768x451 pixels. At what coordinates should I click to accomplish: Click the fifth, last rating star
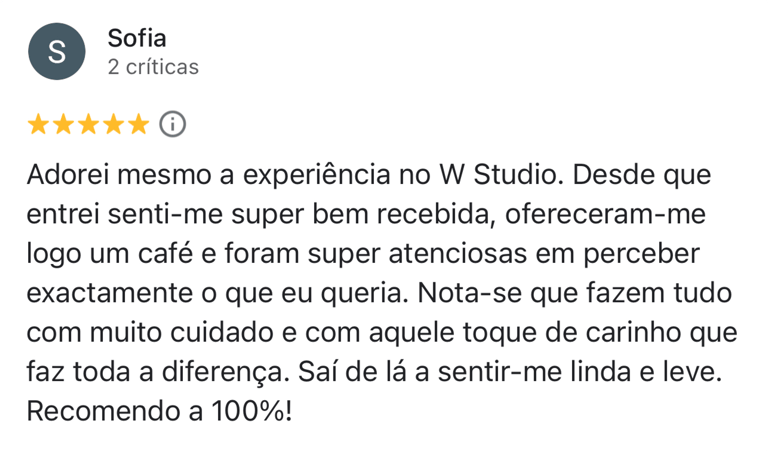138,125
